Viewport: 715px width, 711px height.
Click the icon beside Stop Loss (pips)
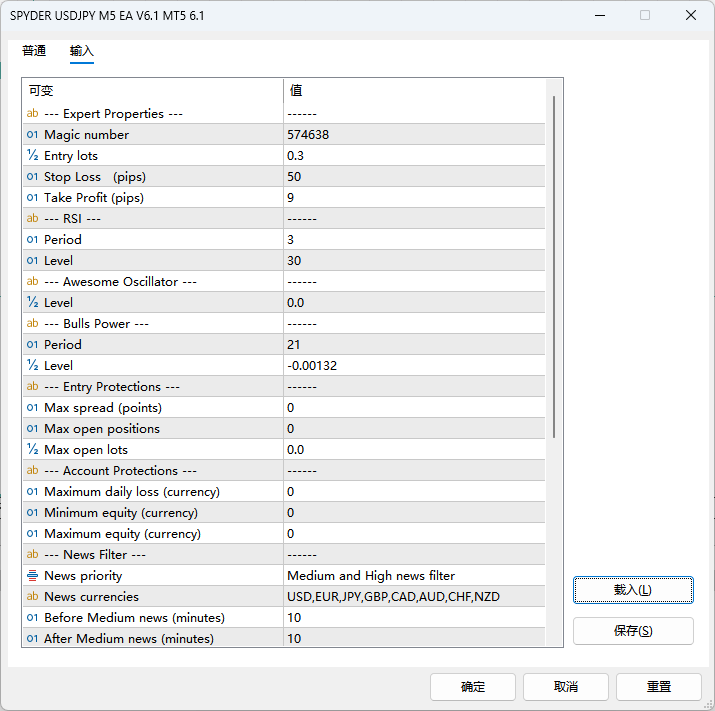pyautogui.click(x=32, y=177)
